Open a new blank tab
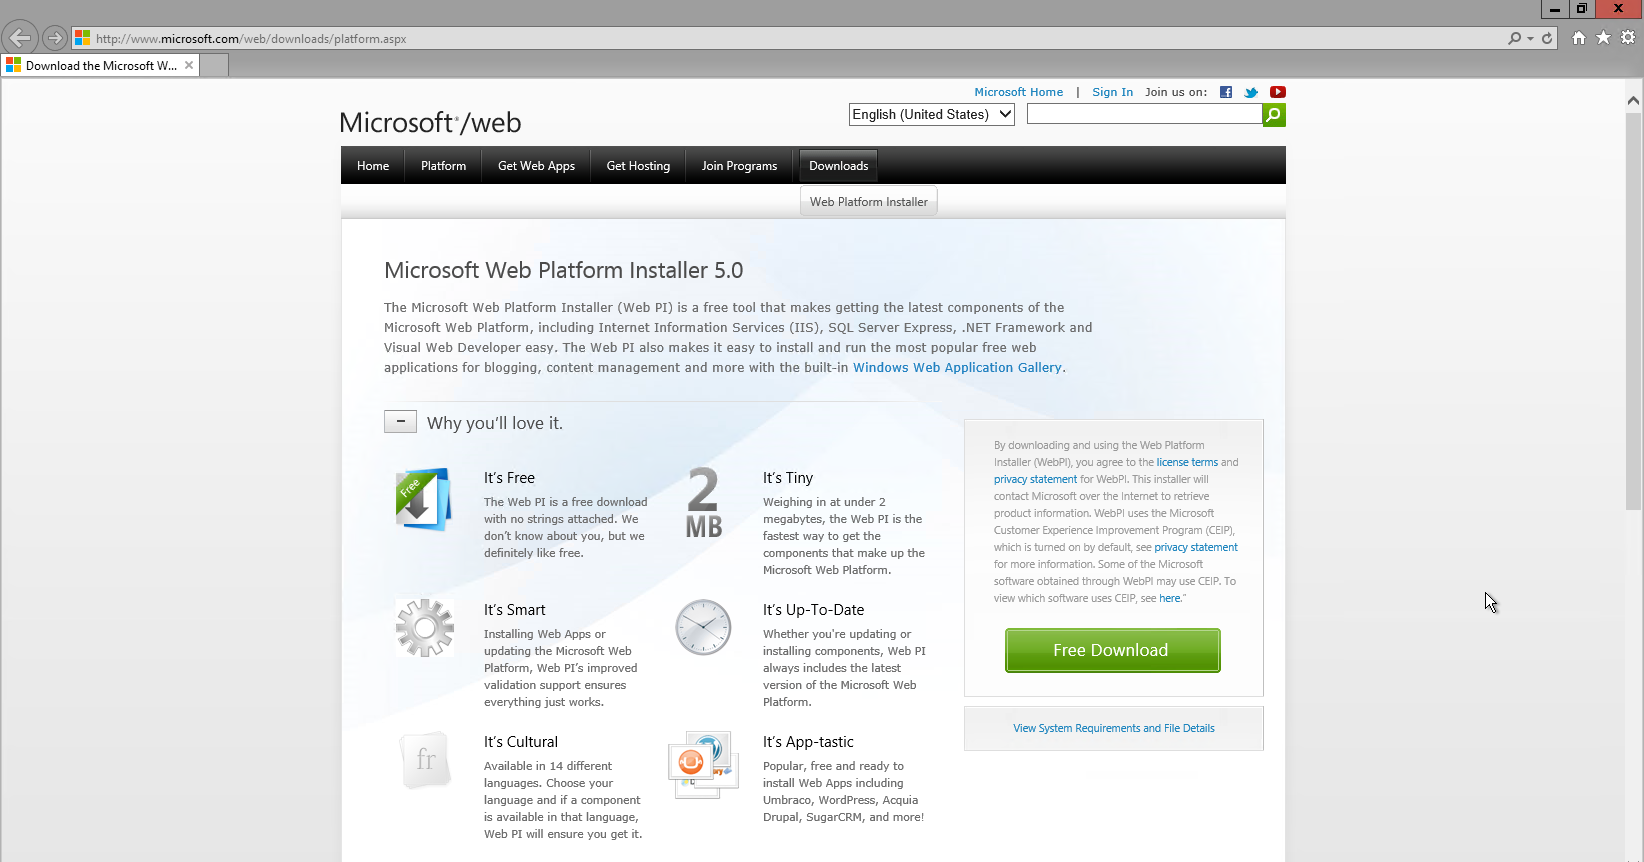Screen dimensions: 1644x862 214,65
